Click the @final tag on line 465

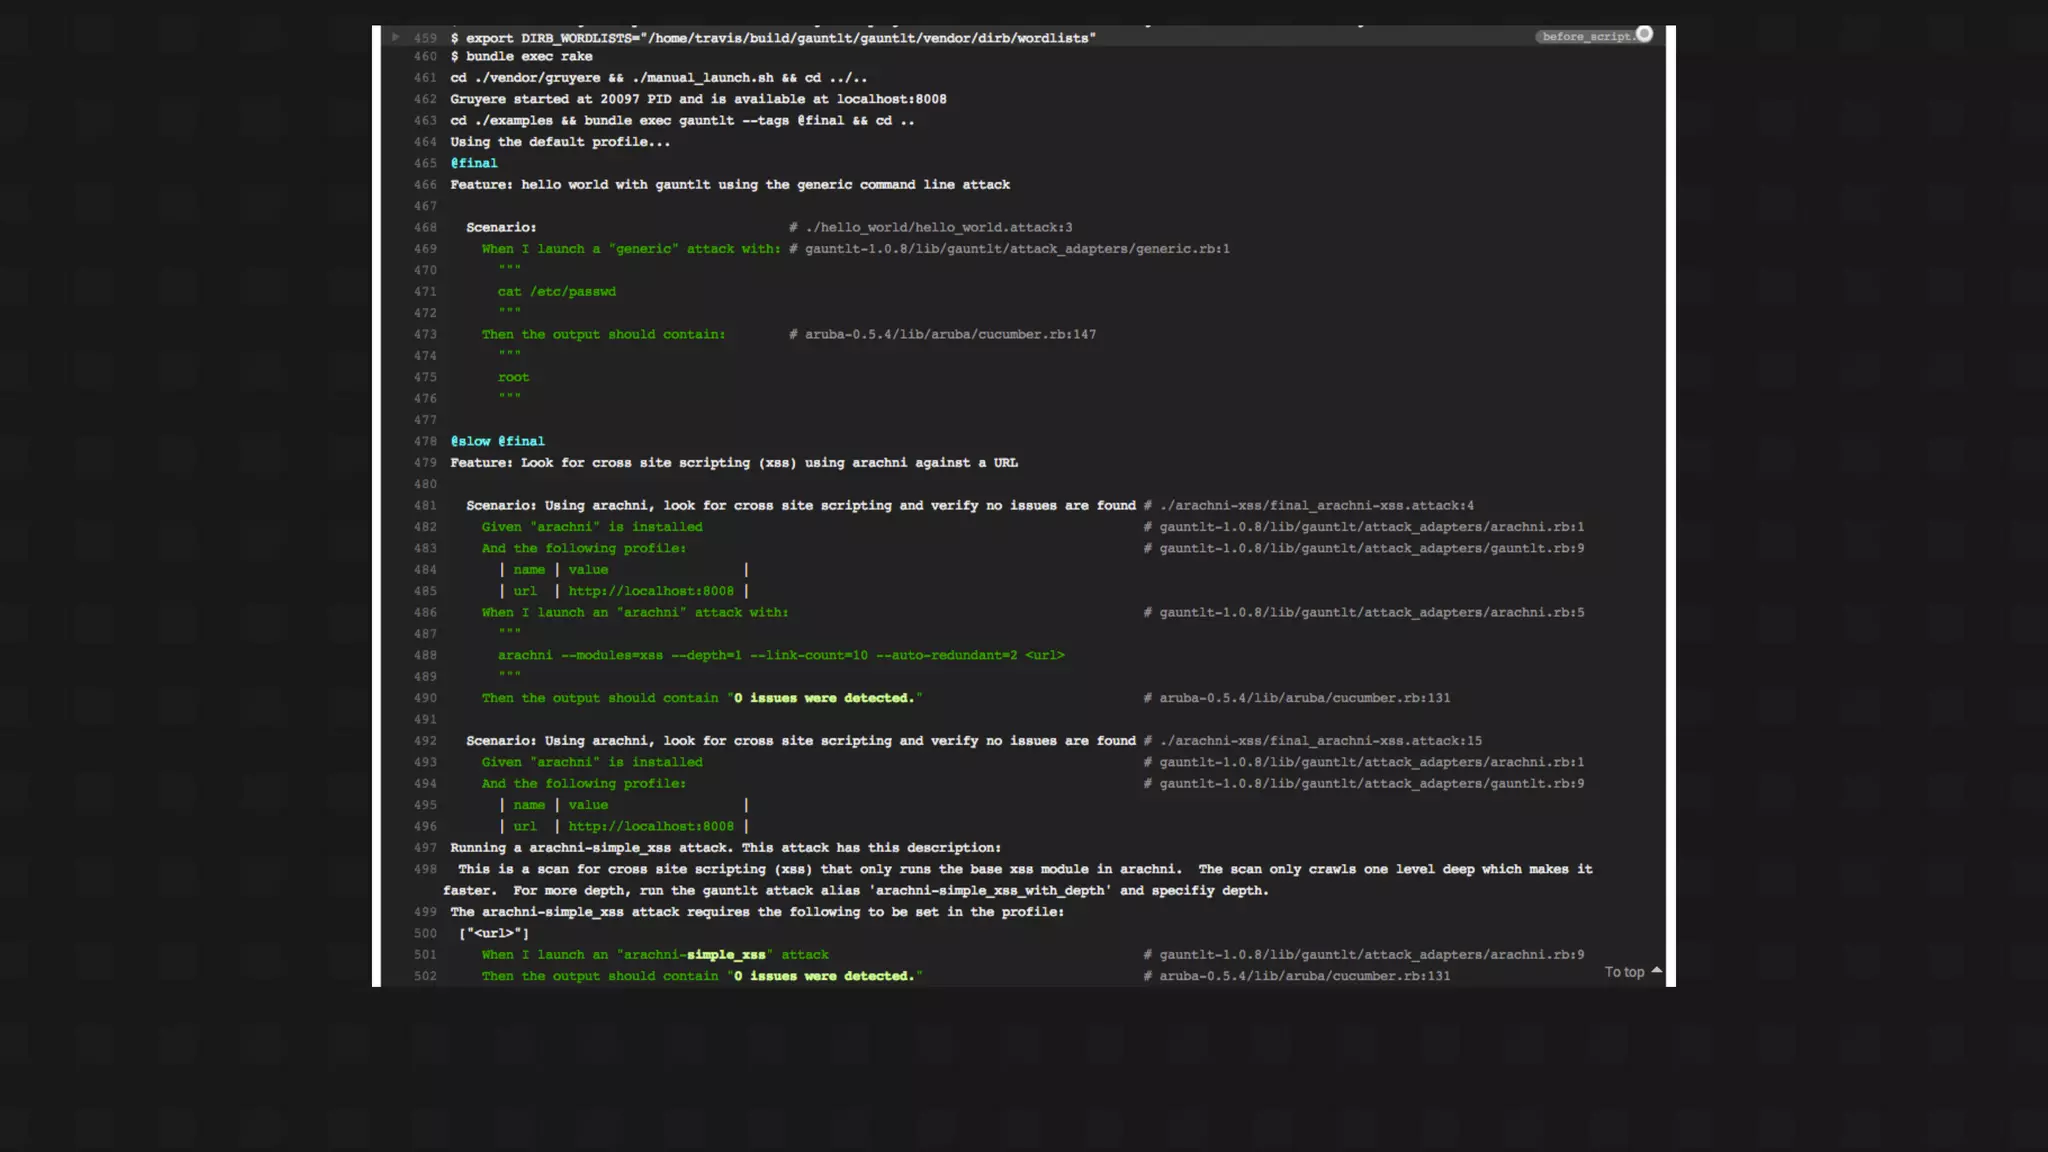coord(473,163)
